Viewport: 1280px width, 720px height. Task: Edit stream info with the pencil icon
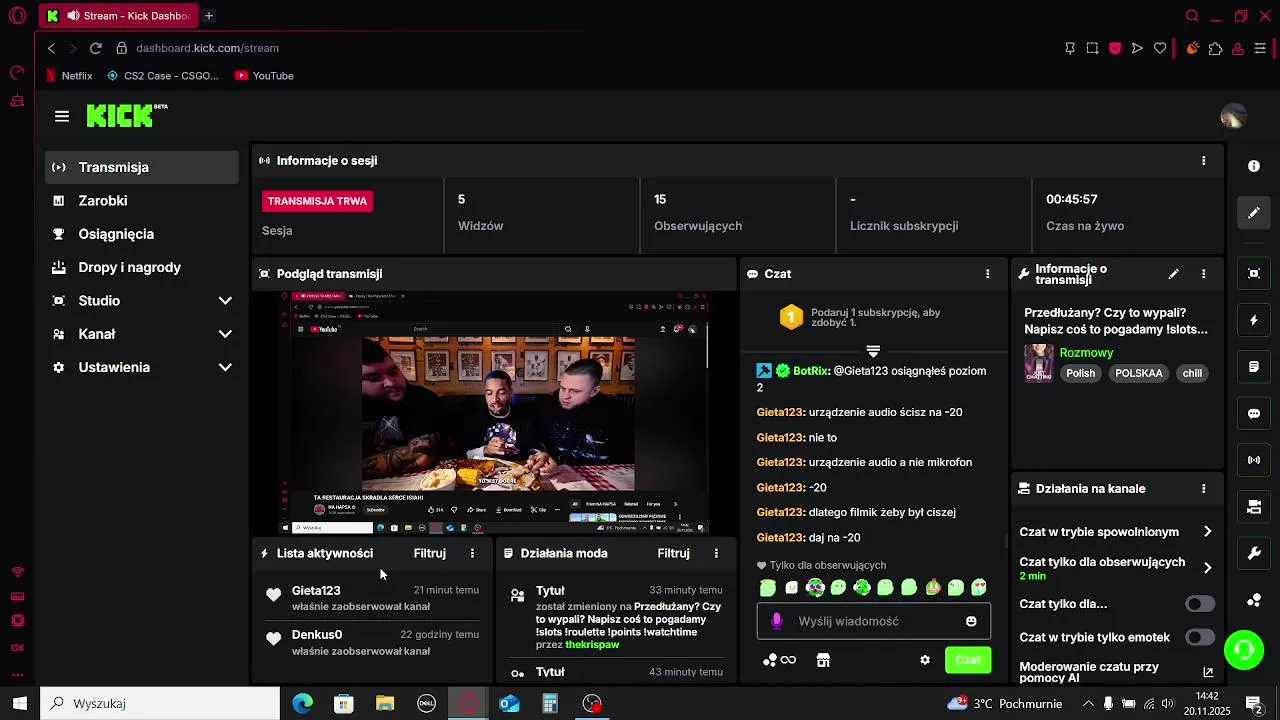point(1174,273)
